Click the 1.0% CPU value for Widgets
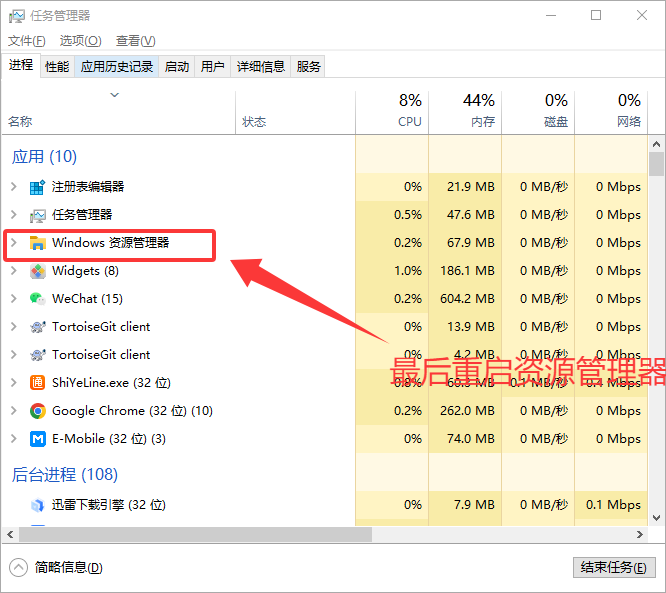The image size is (666, 593). (x=408, y=271)
